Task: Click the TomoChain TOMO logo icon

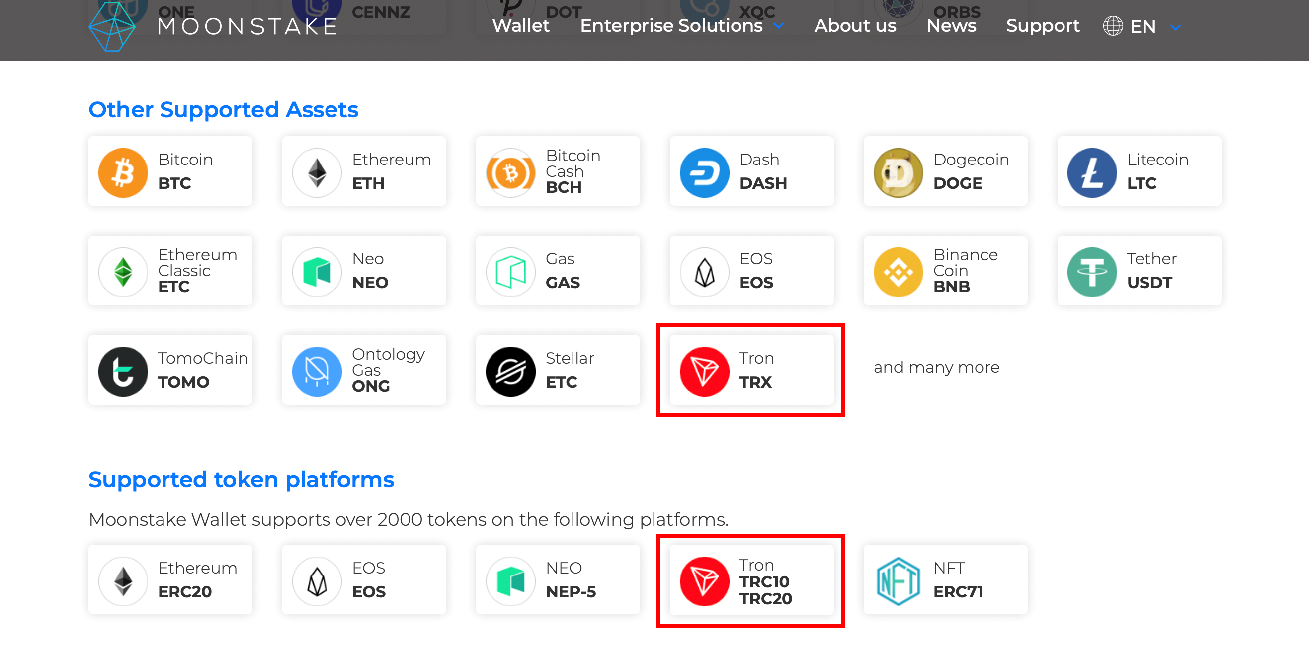Action: [x=123, y=371]
